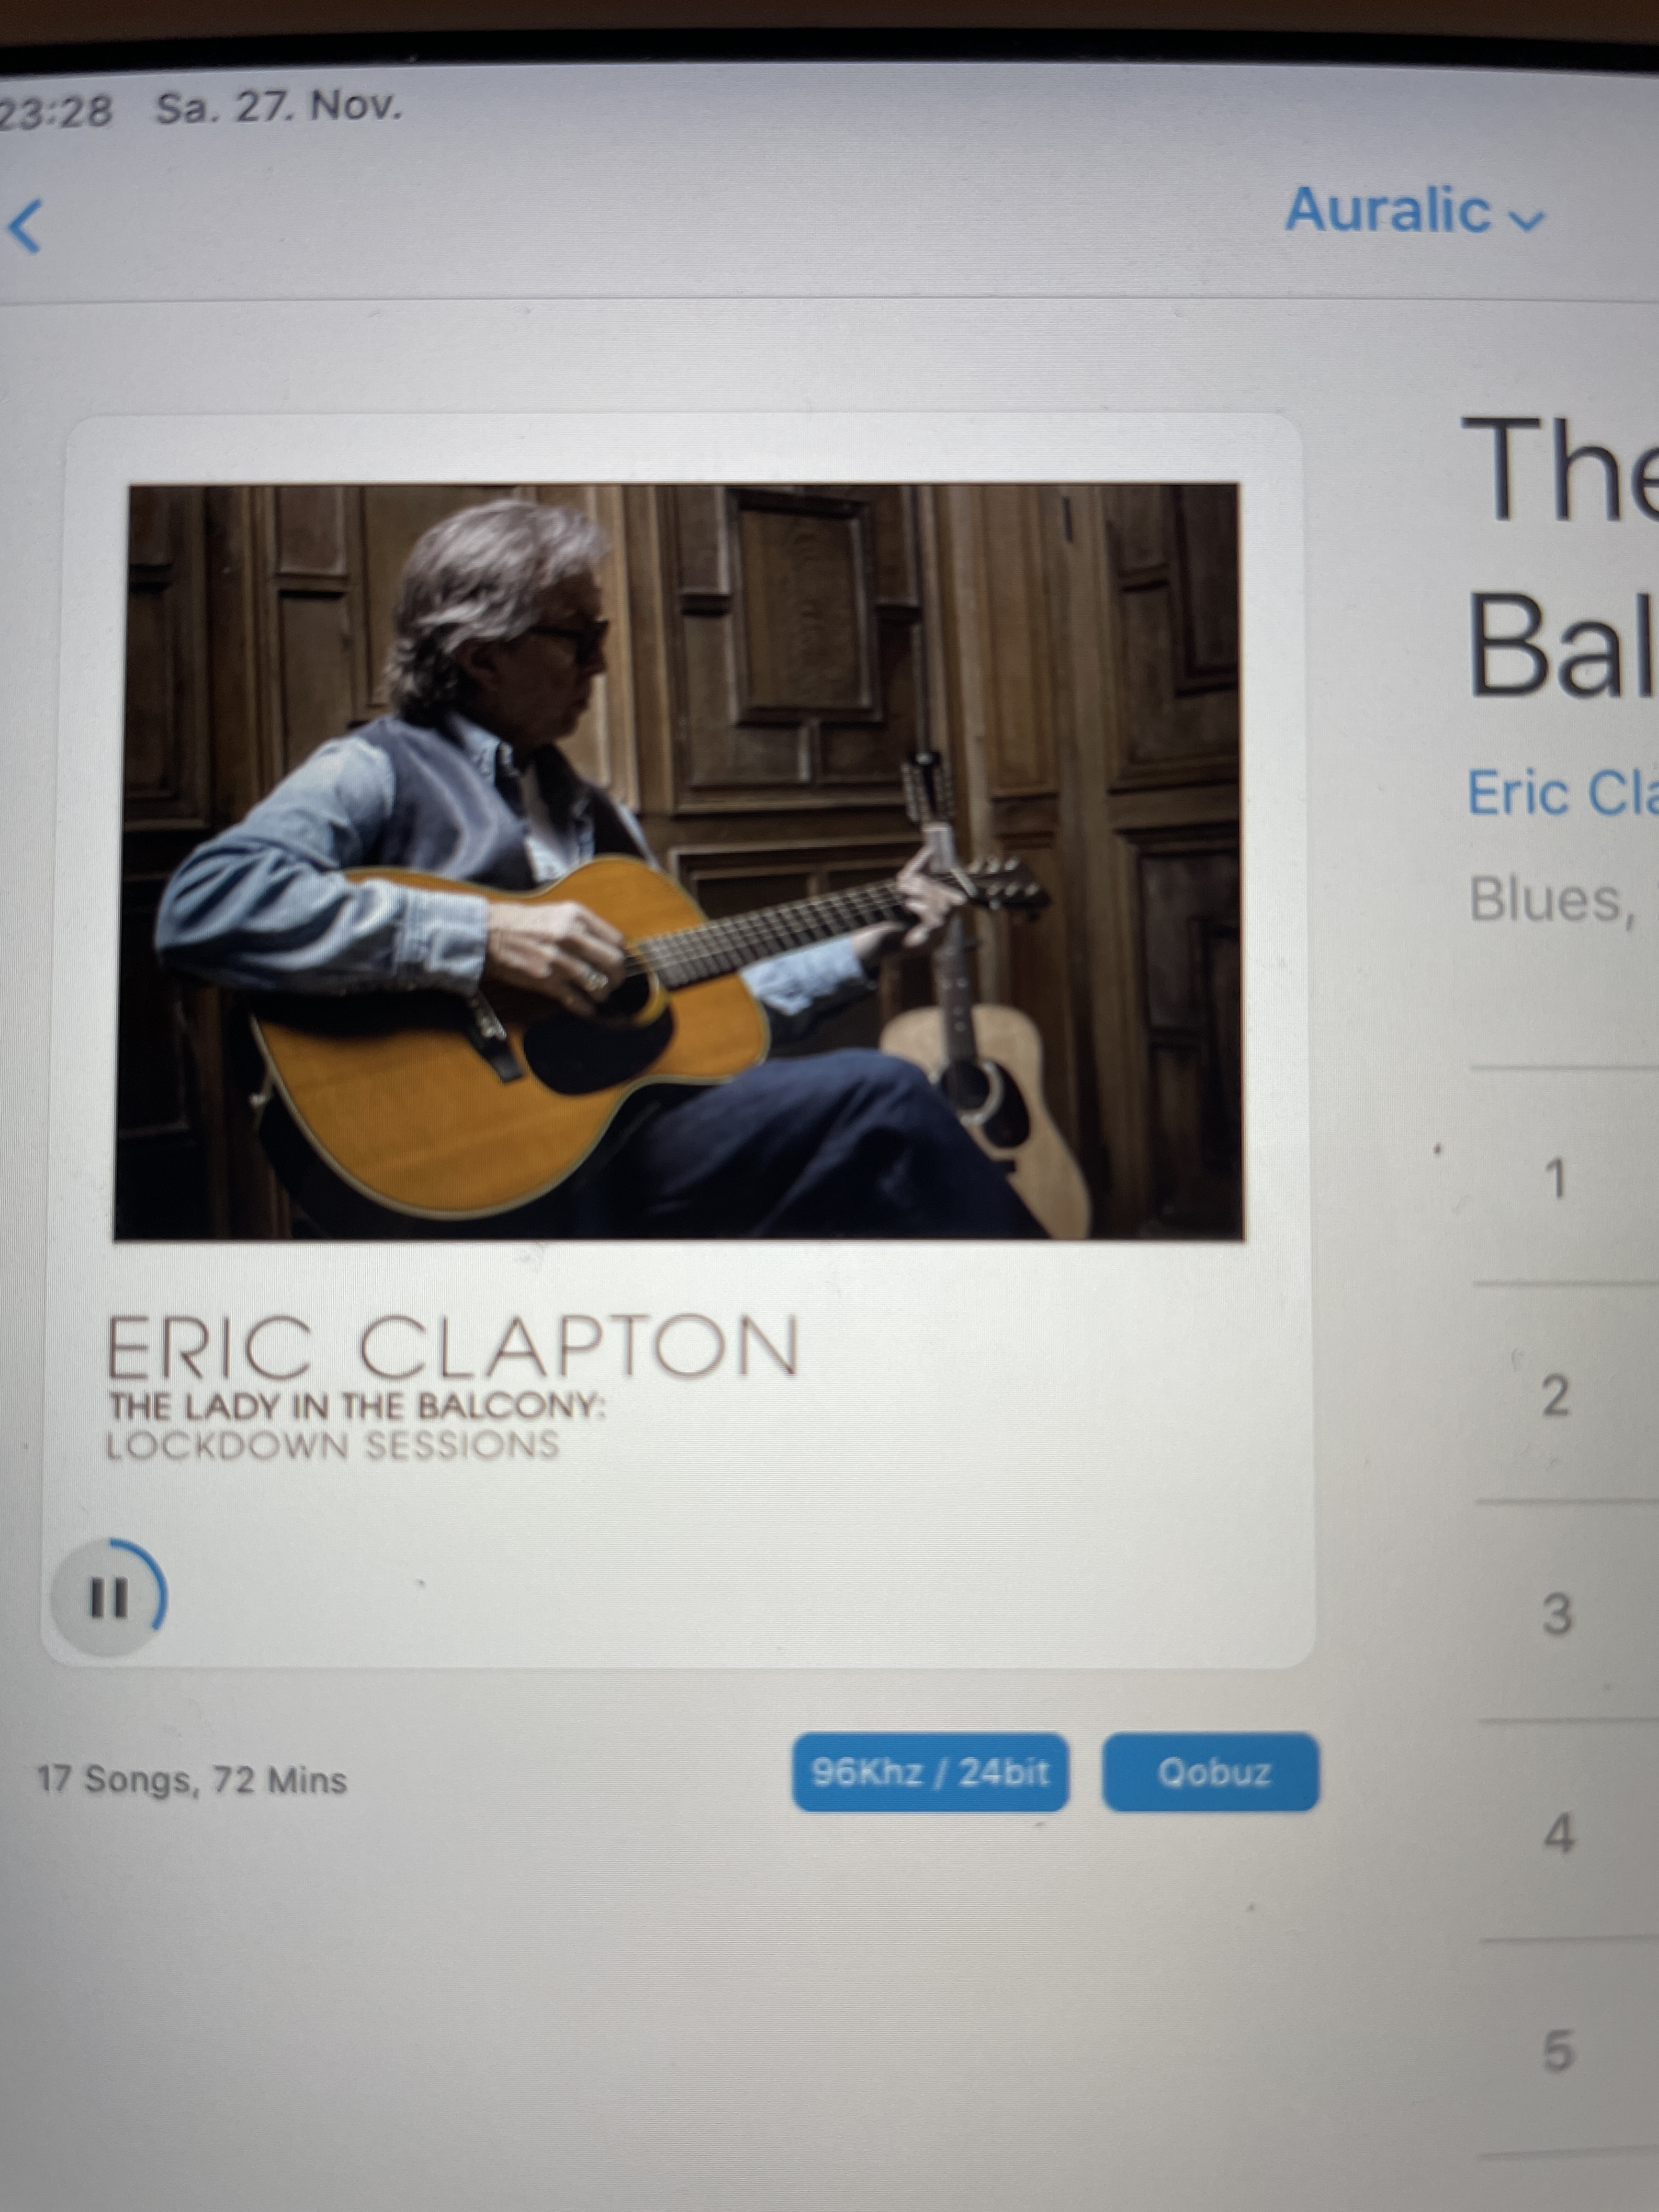Pause playback with the pause button
The image size is (1659, 2212).
tap(109, 1597)
